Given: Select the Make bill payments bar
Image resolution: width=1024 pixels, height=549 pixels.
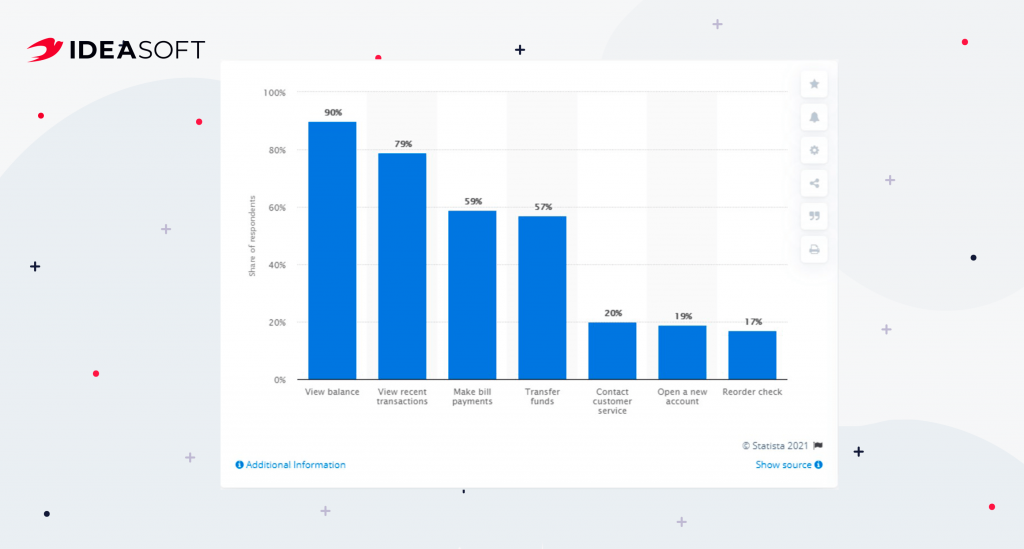Looking at the screenshot, I should click(x=472, y=295).
